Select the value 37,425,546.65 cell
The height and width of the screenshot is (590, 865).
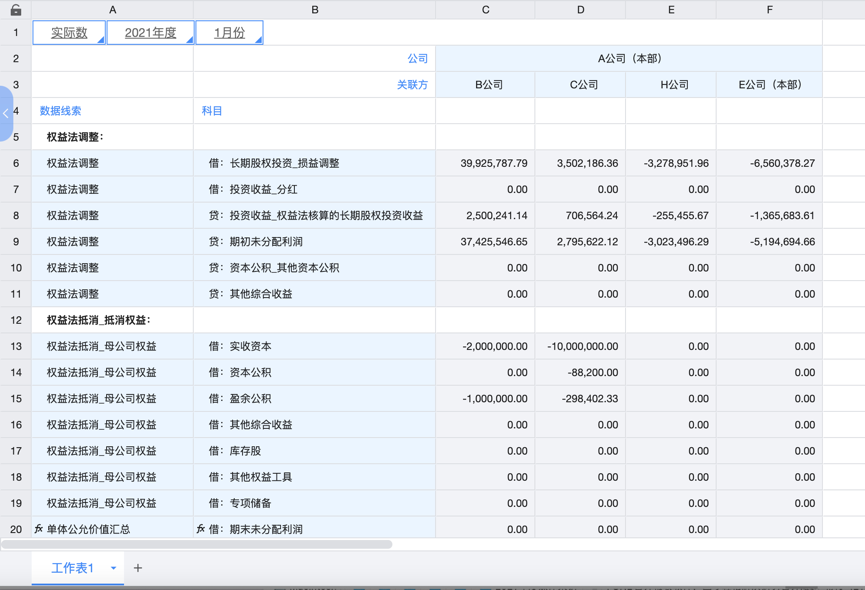pos(485,242)
